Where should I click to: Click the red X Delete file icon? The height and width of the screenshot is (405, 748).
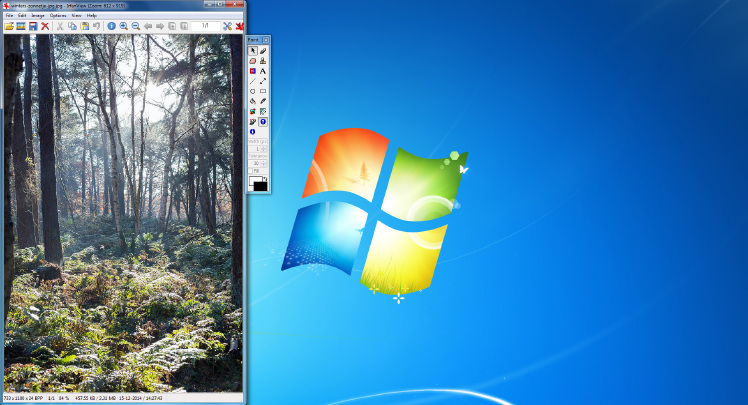pos(45,26)
